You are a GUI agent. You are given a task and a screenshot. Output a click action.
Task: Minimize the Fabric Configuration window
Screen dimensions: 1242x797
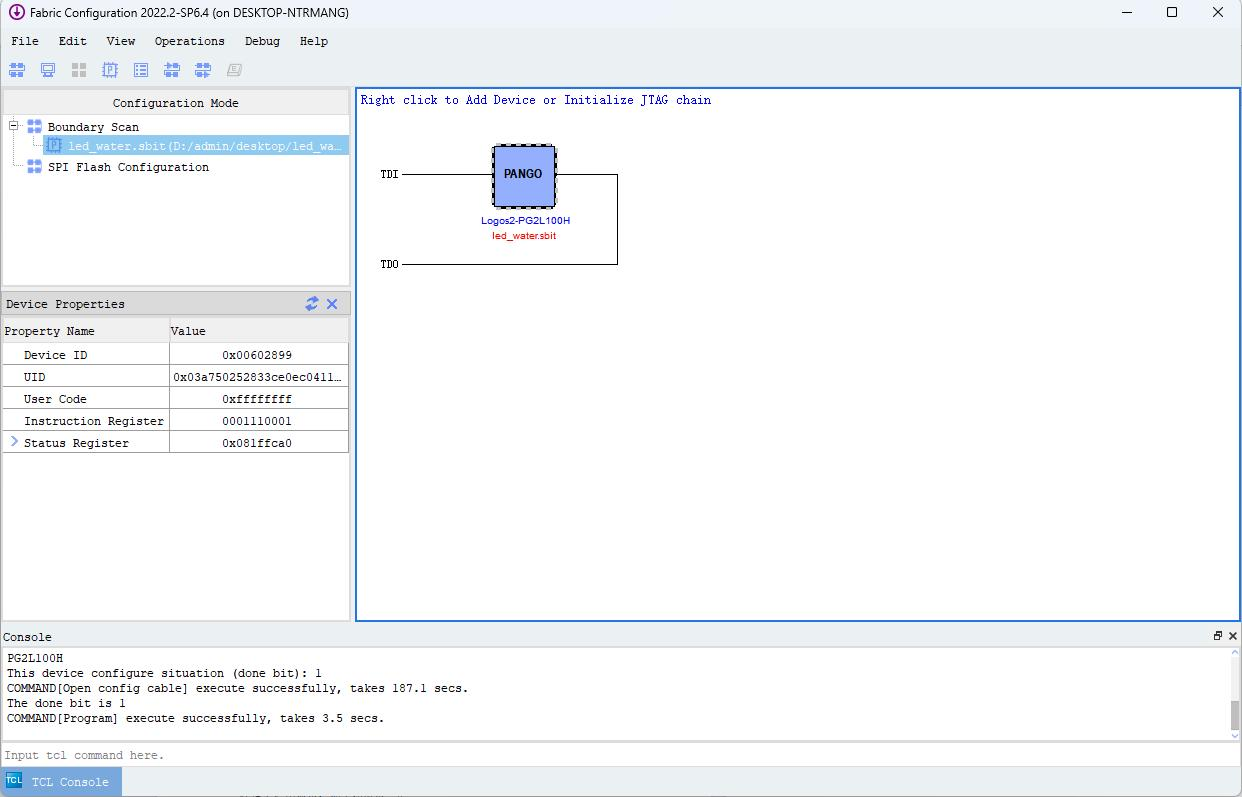click(1126, 13)
